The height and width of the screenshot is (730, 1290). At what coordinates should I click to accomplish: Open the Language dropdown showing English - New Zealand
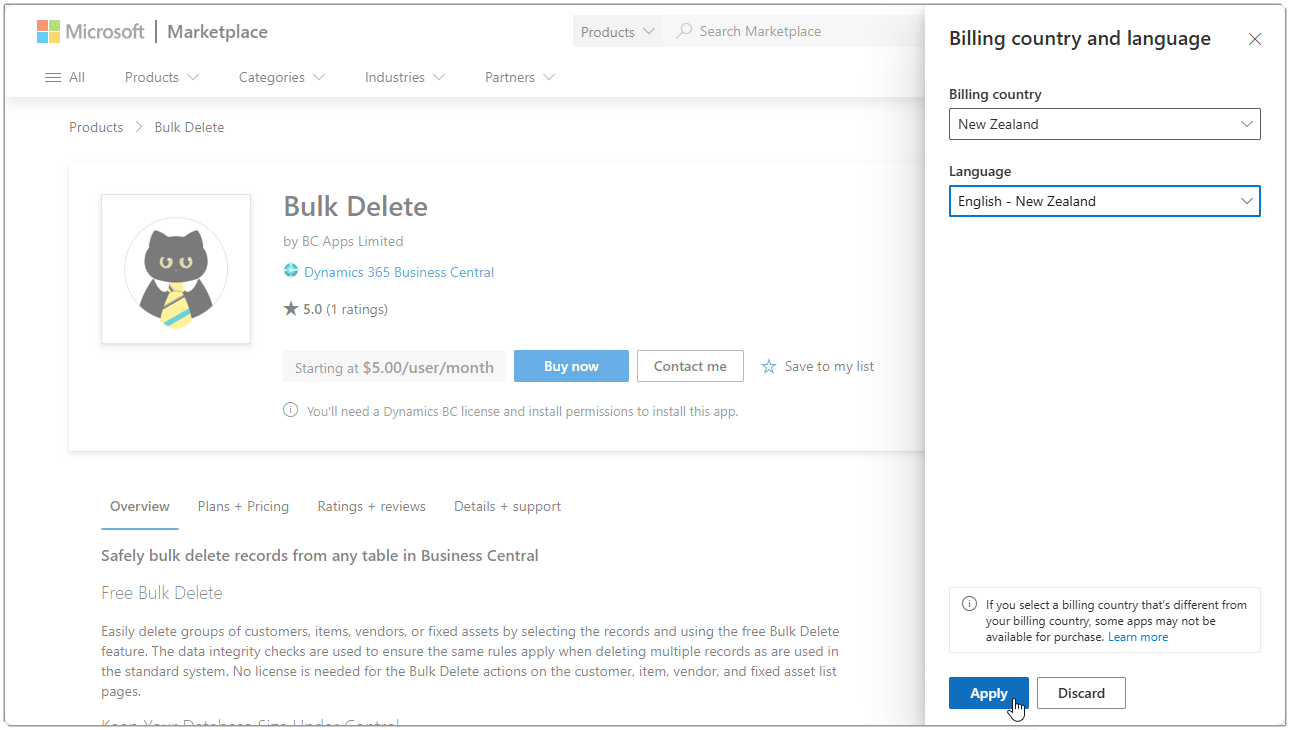[x=1103, y=201]
